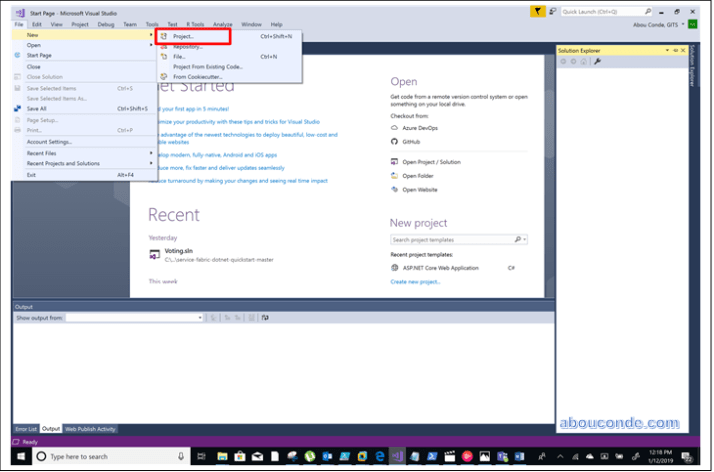Click the Search project templates field
This screenshot has height=472, width=714.
453,240
